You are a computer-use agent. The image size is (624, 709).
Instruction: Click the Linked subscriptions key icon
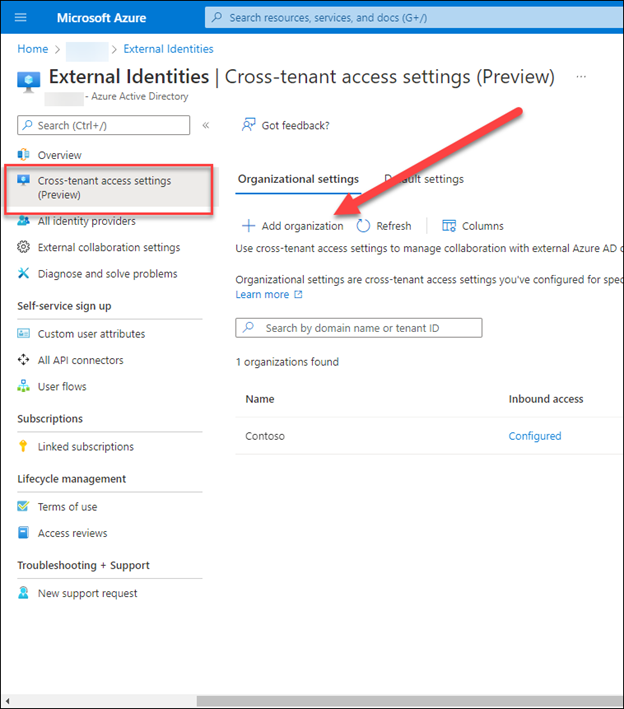24,447
